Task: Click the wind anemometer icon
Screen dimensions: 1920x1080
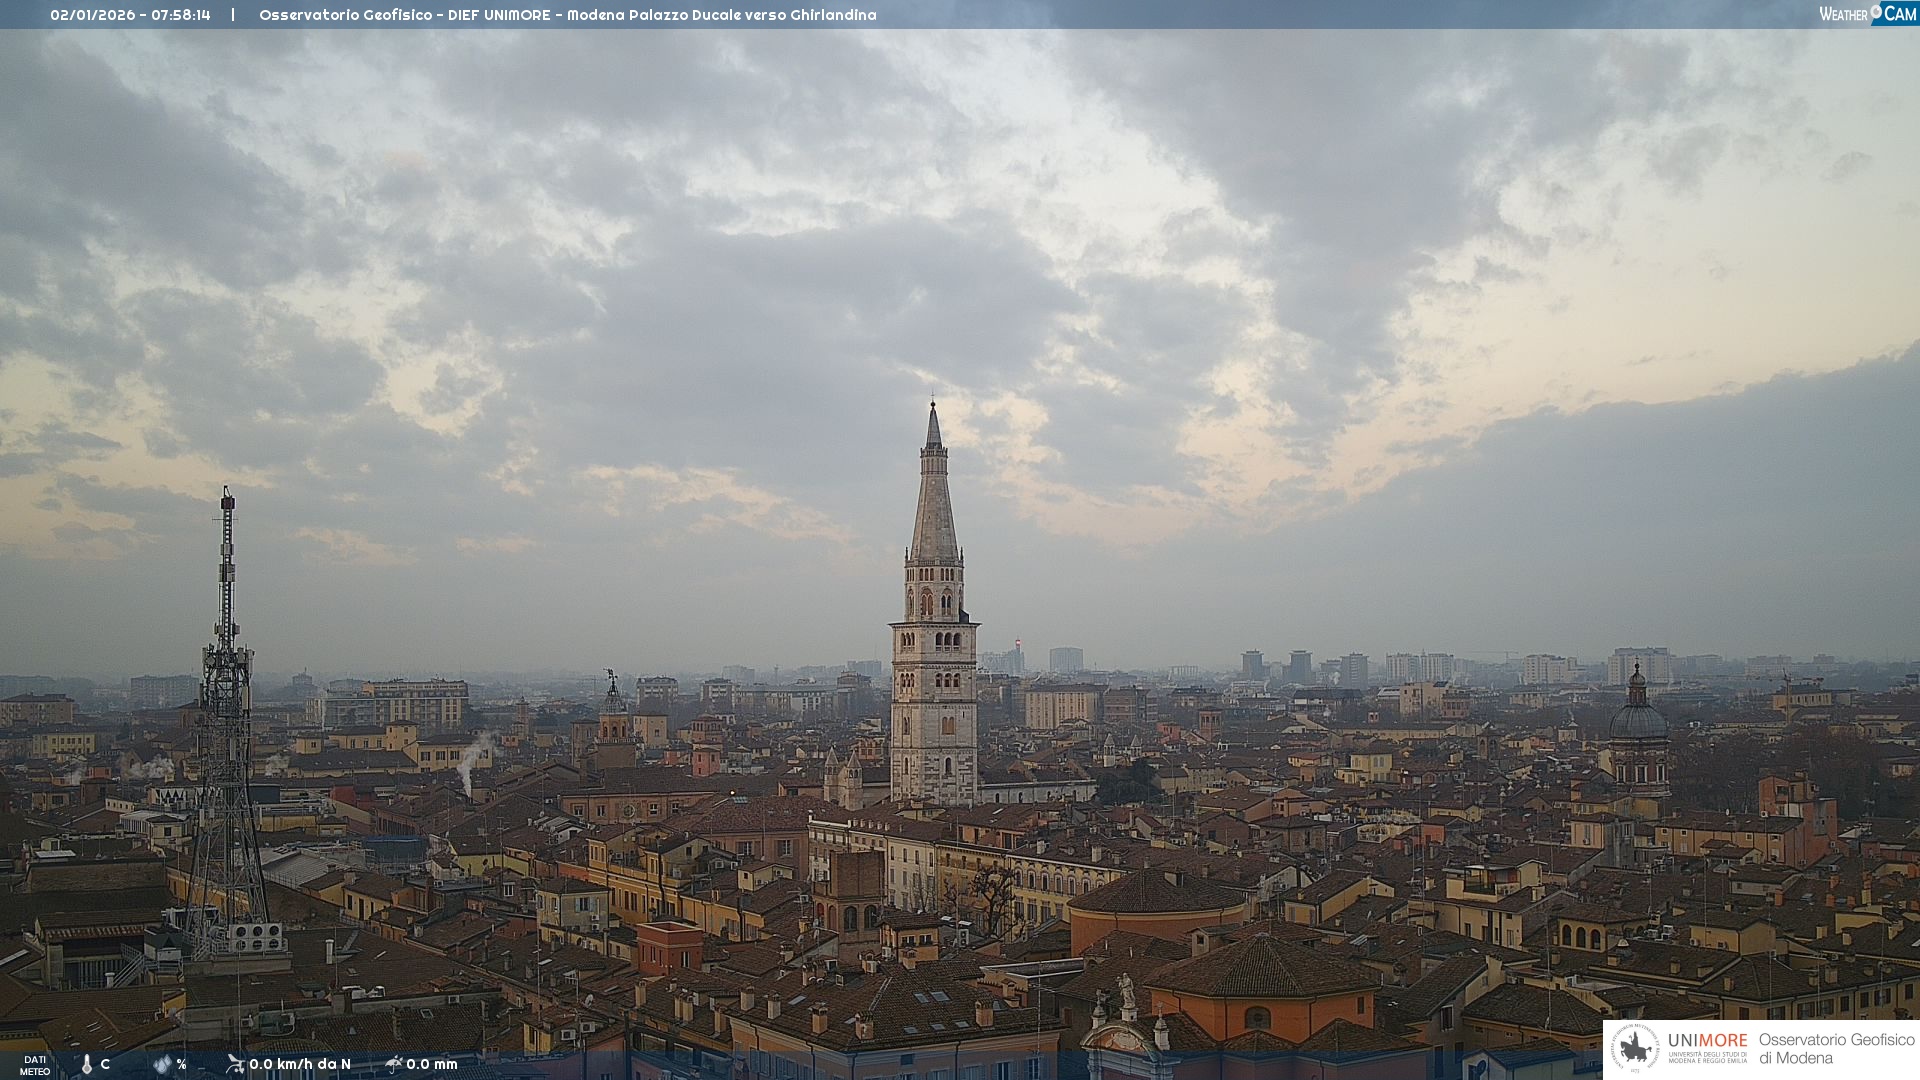Action: coord(235,1064)
